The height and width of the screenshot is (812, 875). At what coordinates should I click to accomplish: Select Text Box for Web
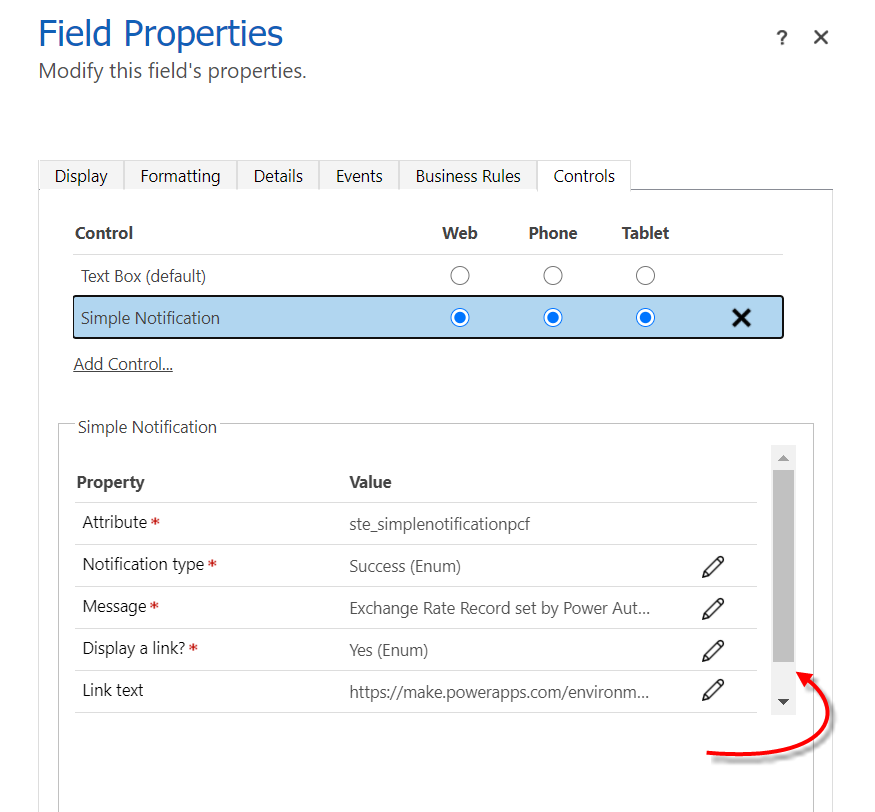click(x=459, y=275)
